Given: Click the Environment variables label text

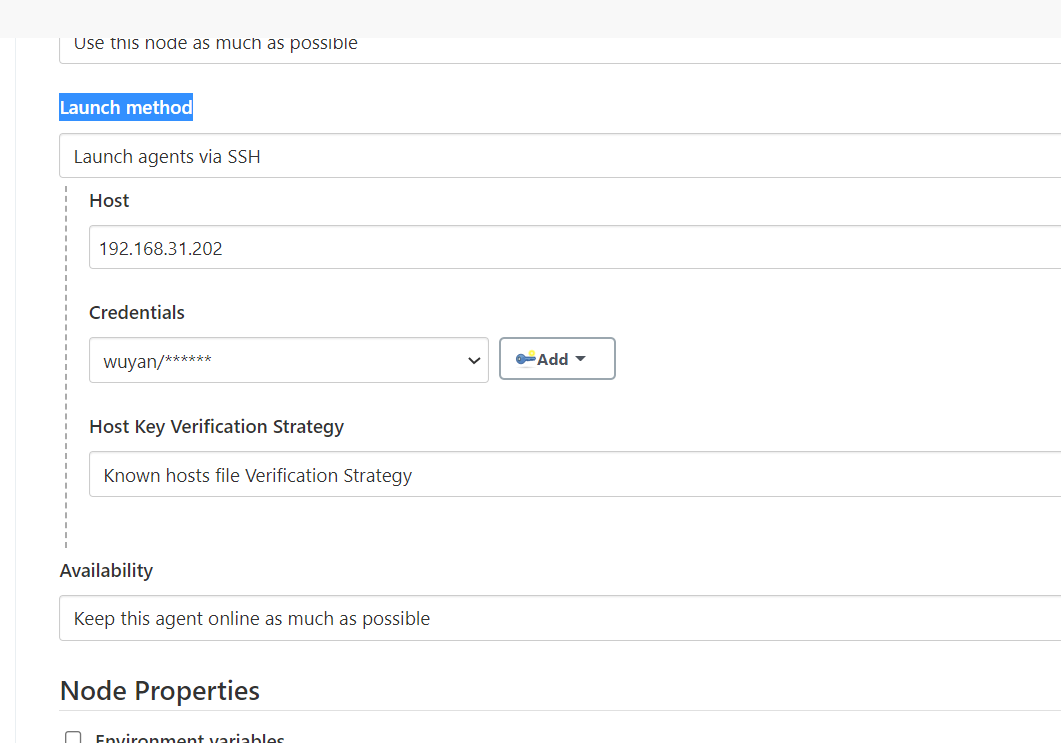Looking at the screenshot, I should click(x=190, y=738).
